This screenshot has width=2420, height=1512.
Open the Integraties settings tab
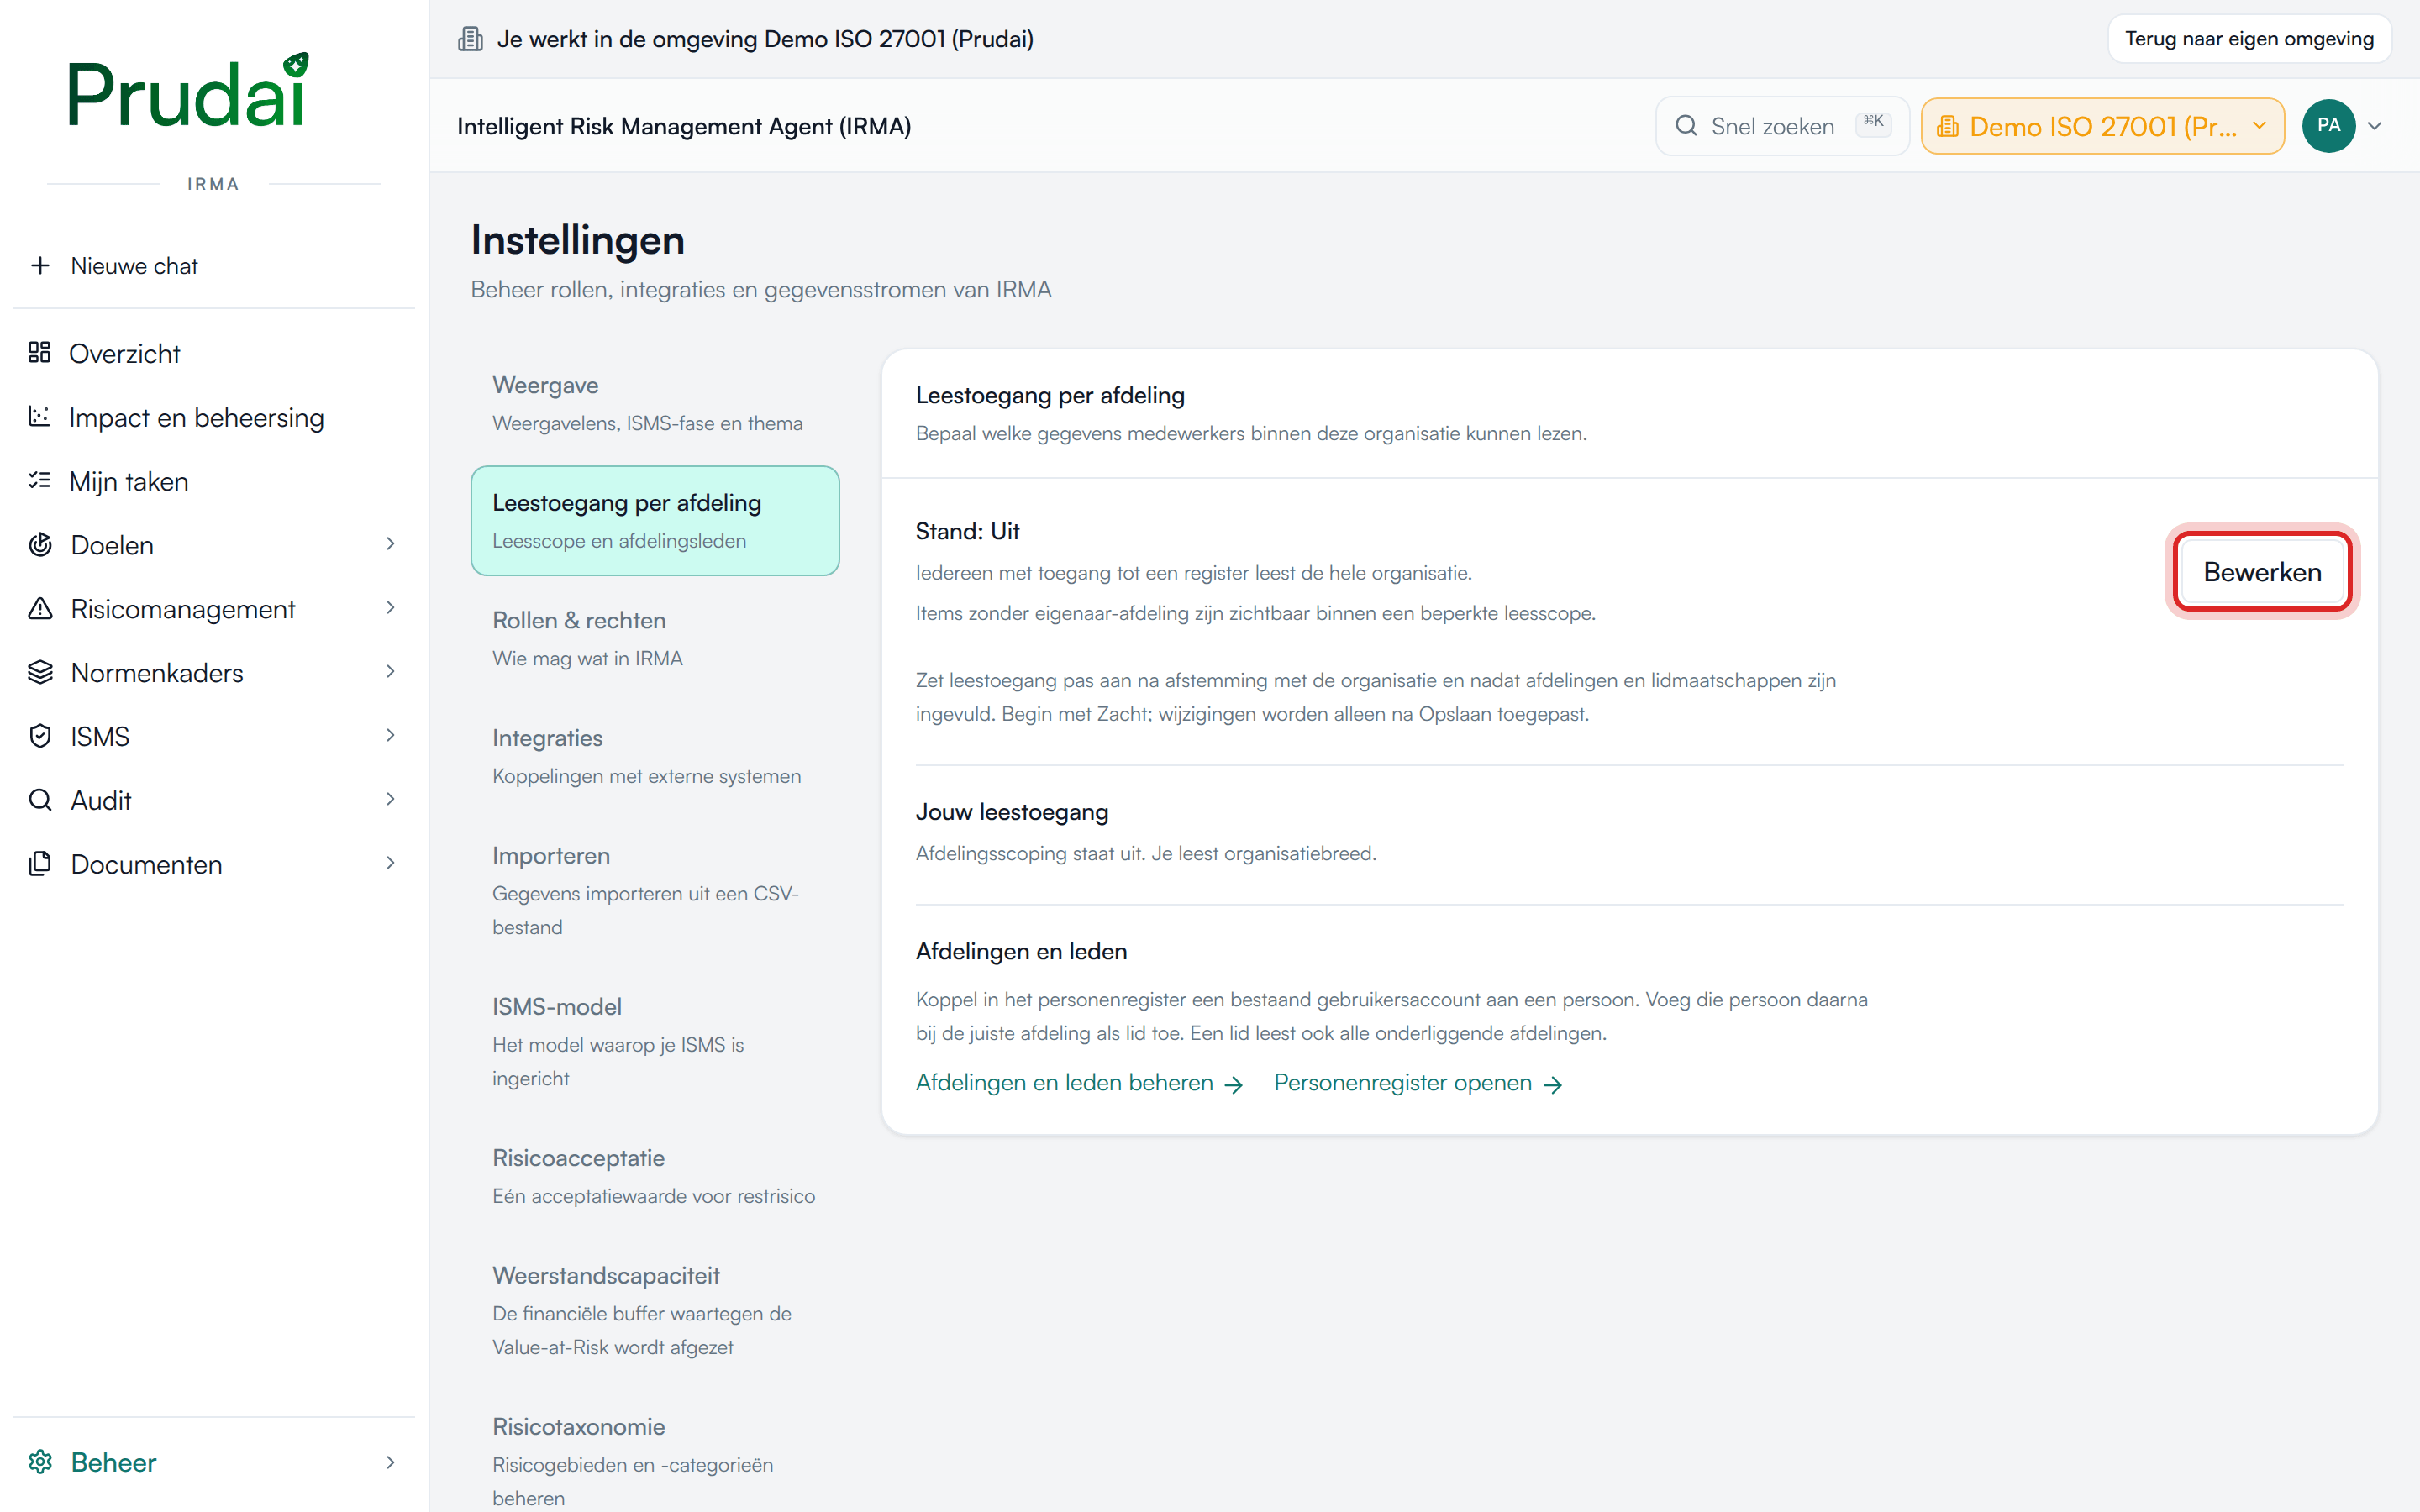[x=655, y=756]
